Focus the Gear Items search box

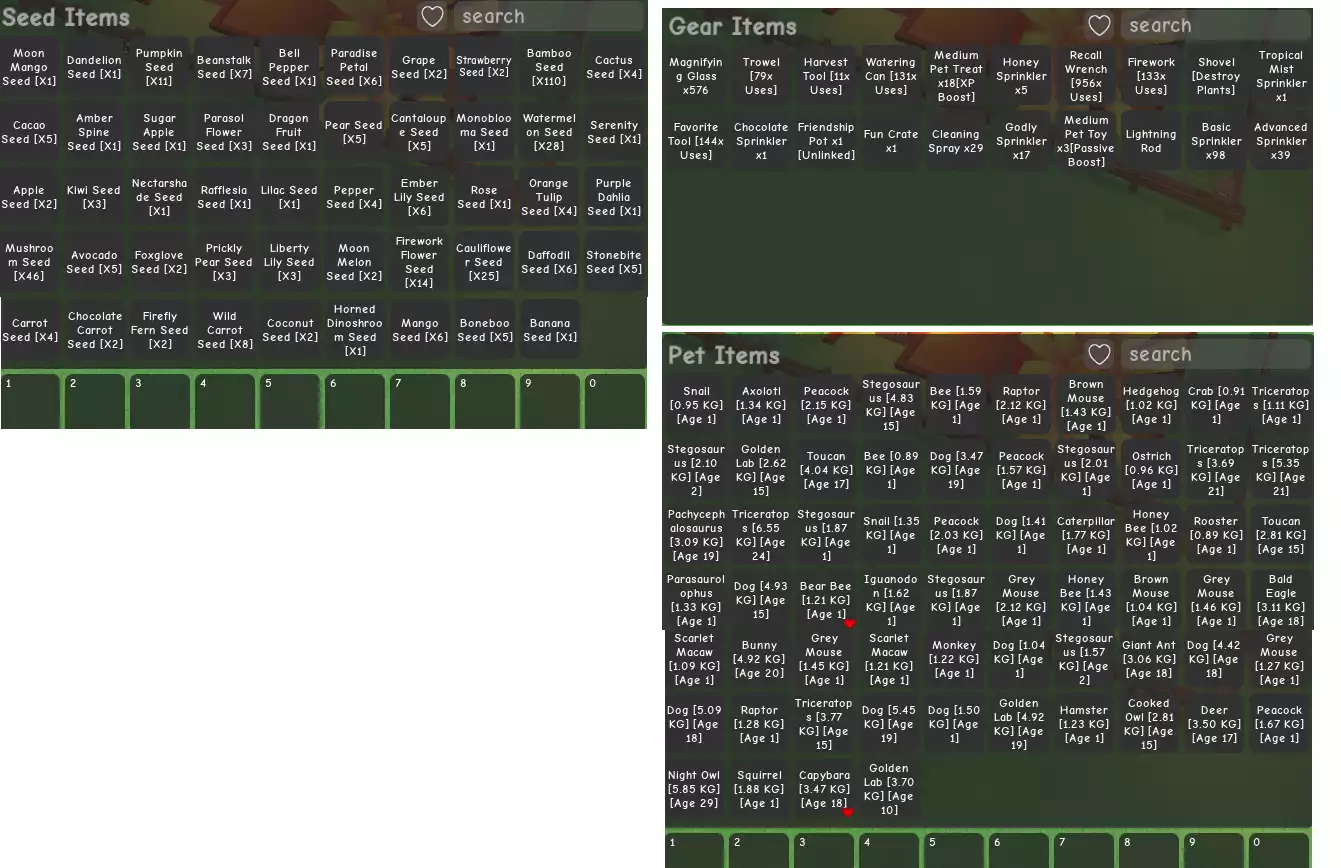click(x=1215, y=26)
